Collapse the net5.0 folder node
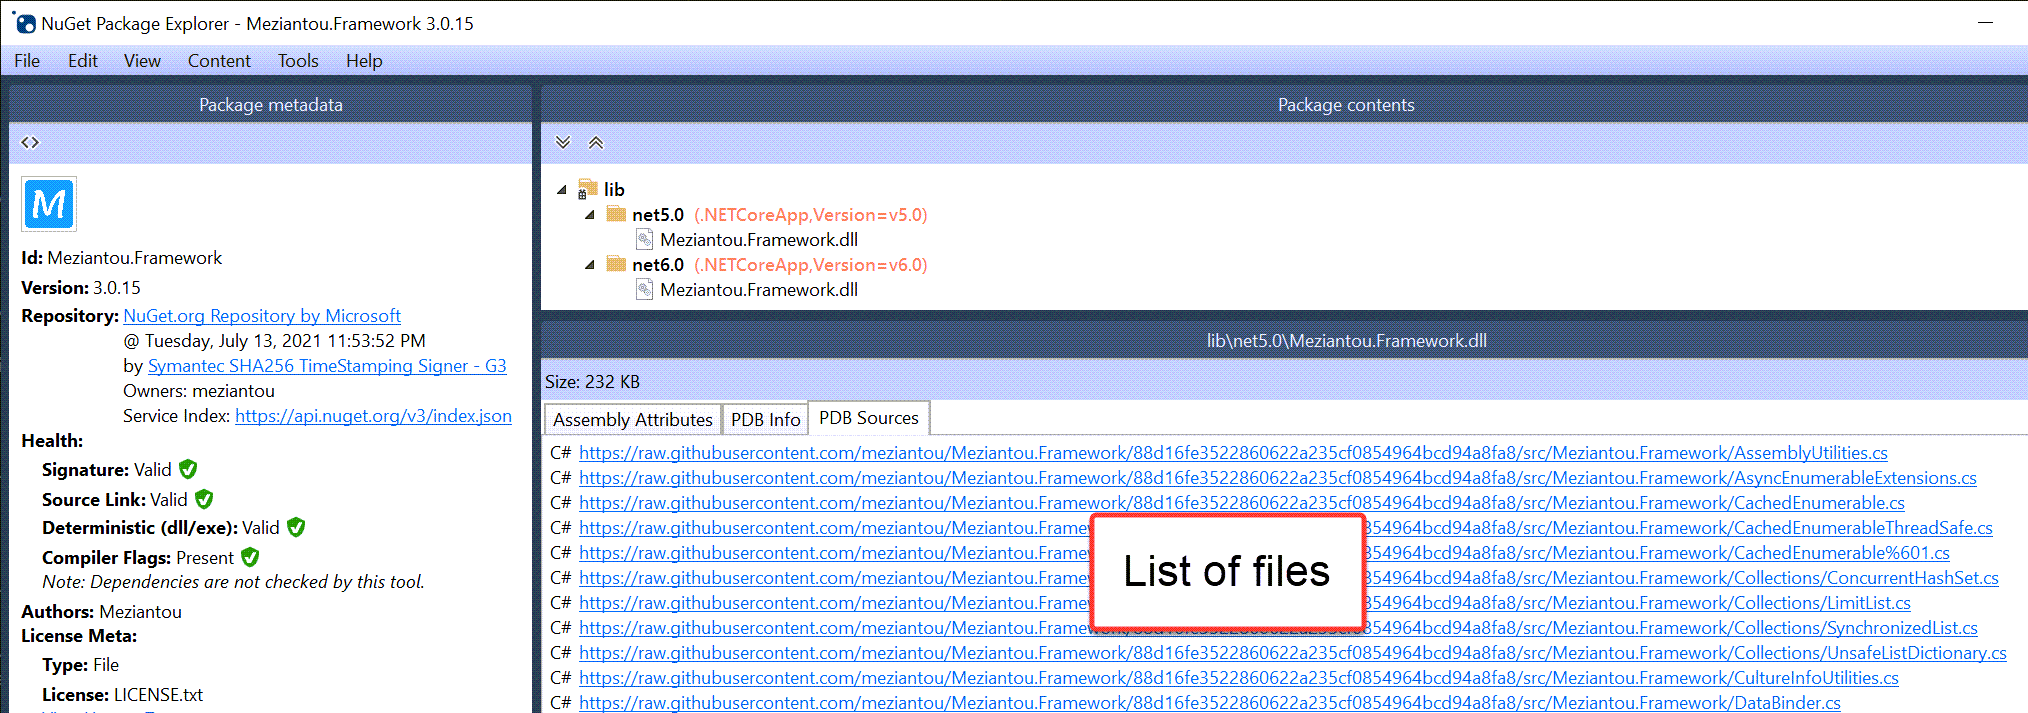2028x713 pixels. click(x=590, y=214)
